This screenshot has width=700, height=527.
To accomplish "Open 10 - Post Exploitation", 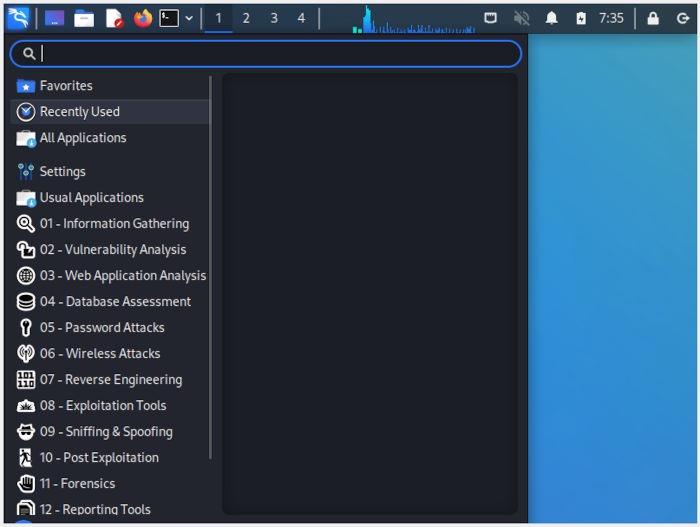I will tap(110, 457).
